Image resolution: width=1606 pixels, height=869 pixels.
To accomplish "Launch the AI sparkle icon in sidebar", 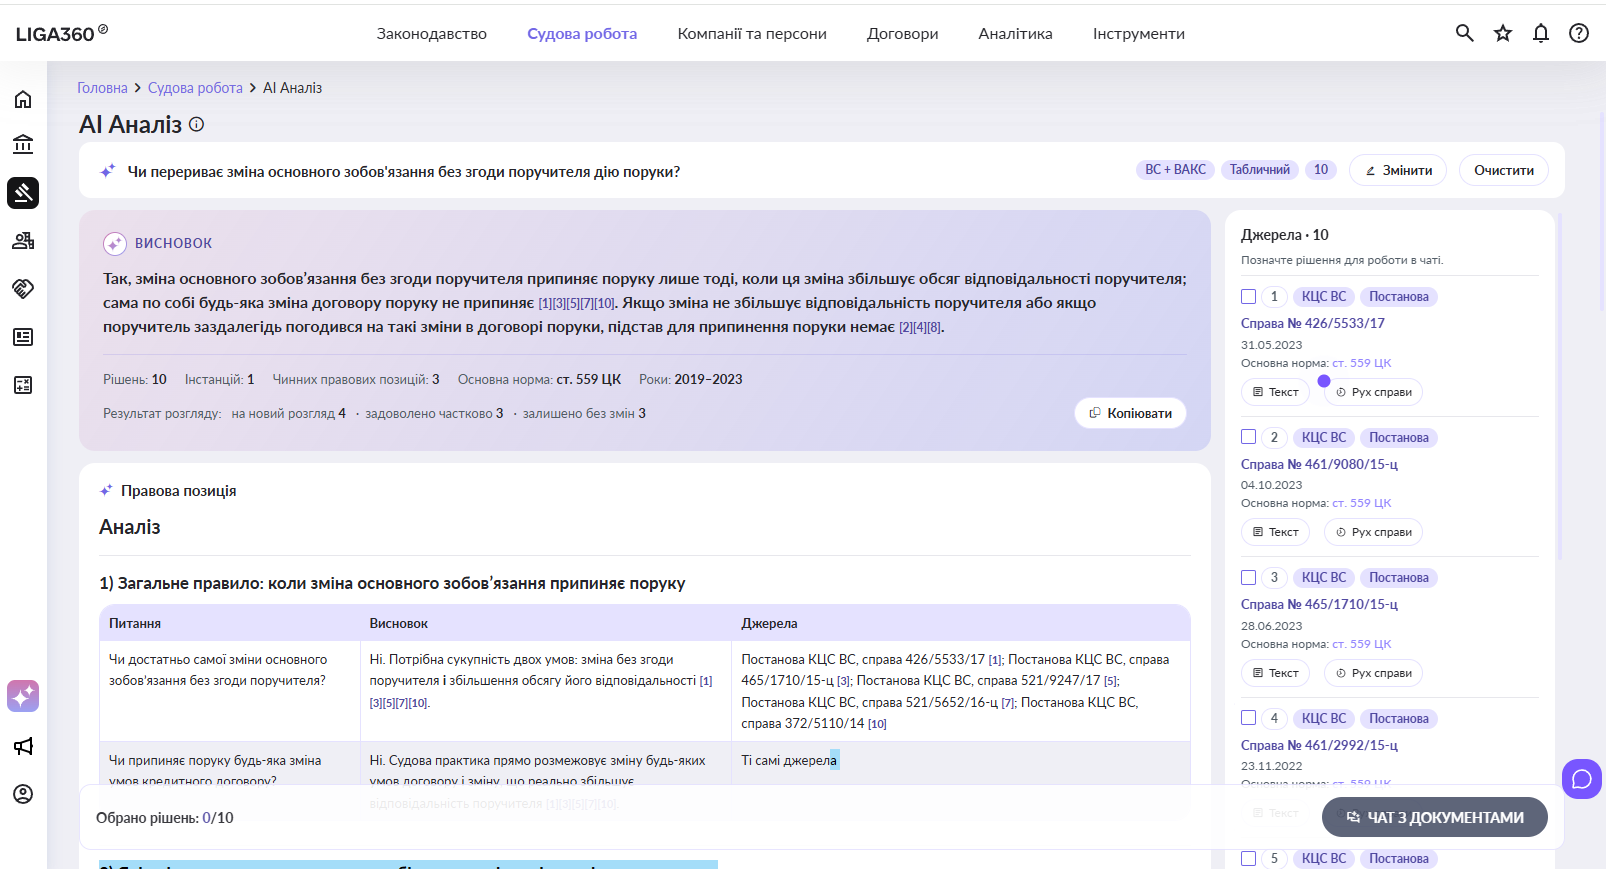I will tap(23, 695).
